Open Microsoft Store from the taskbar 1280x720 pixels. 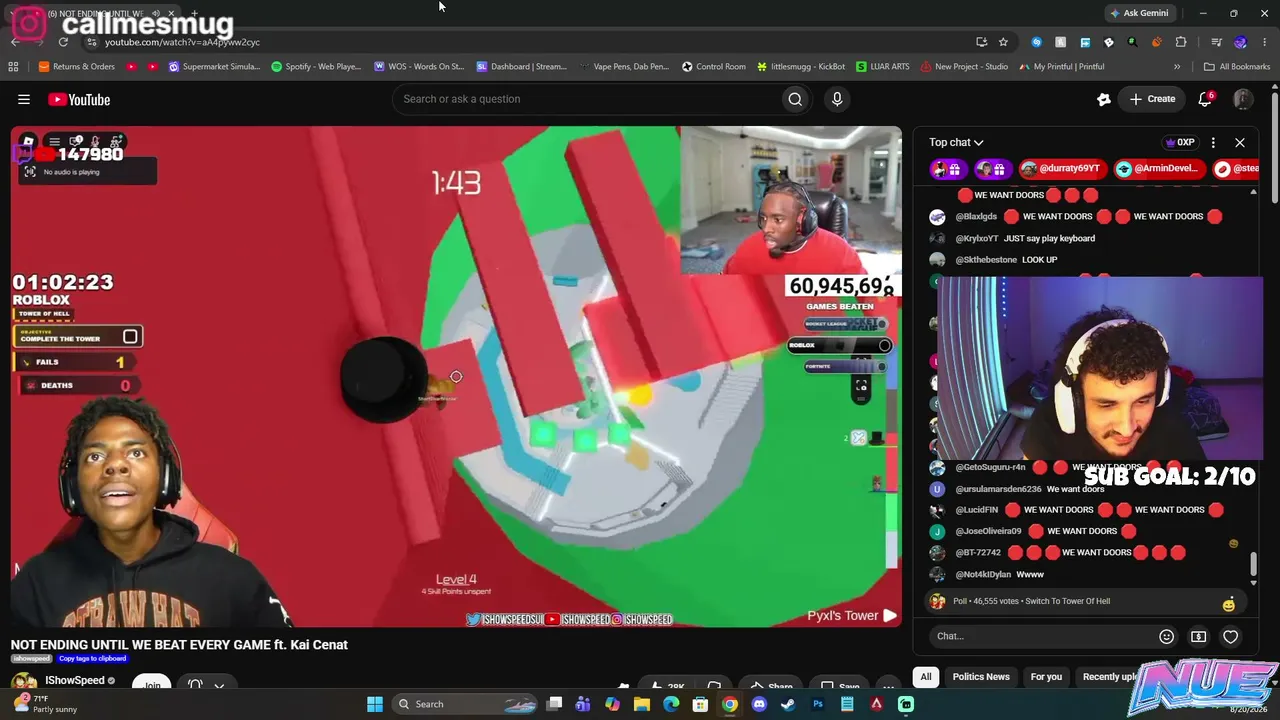(700, 704)
